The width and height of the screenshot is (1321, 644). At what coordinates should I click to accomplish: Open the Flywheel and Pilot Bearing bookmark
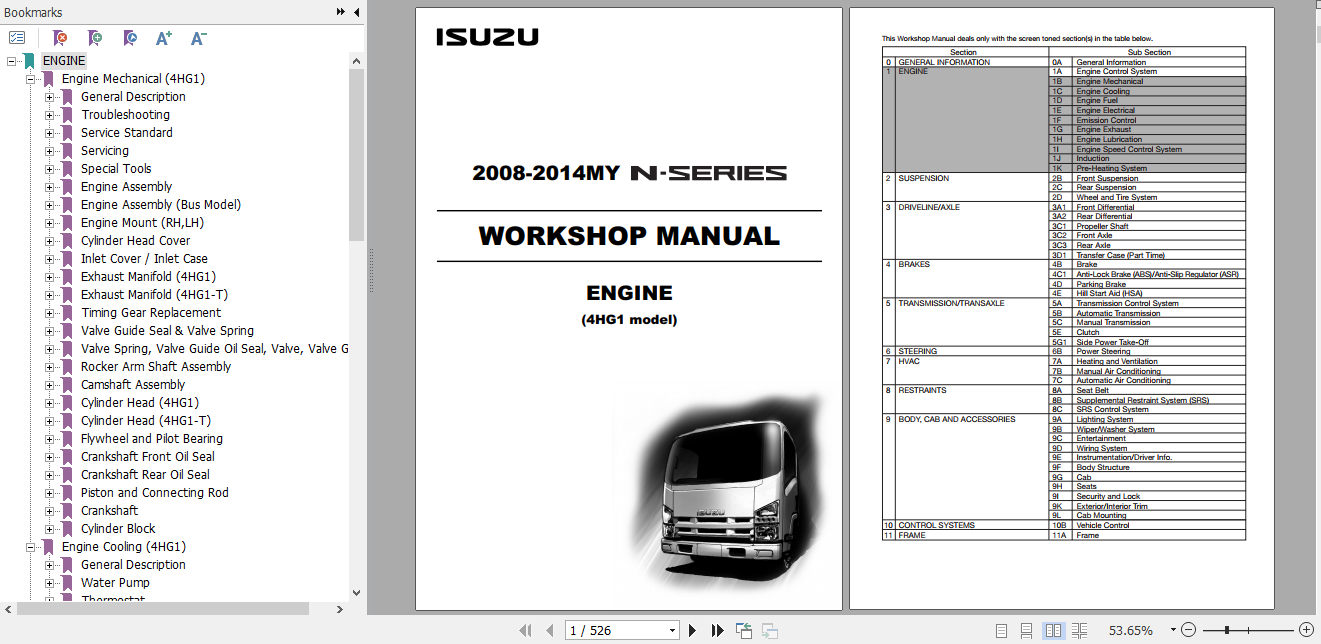pos(152,439)
